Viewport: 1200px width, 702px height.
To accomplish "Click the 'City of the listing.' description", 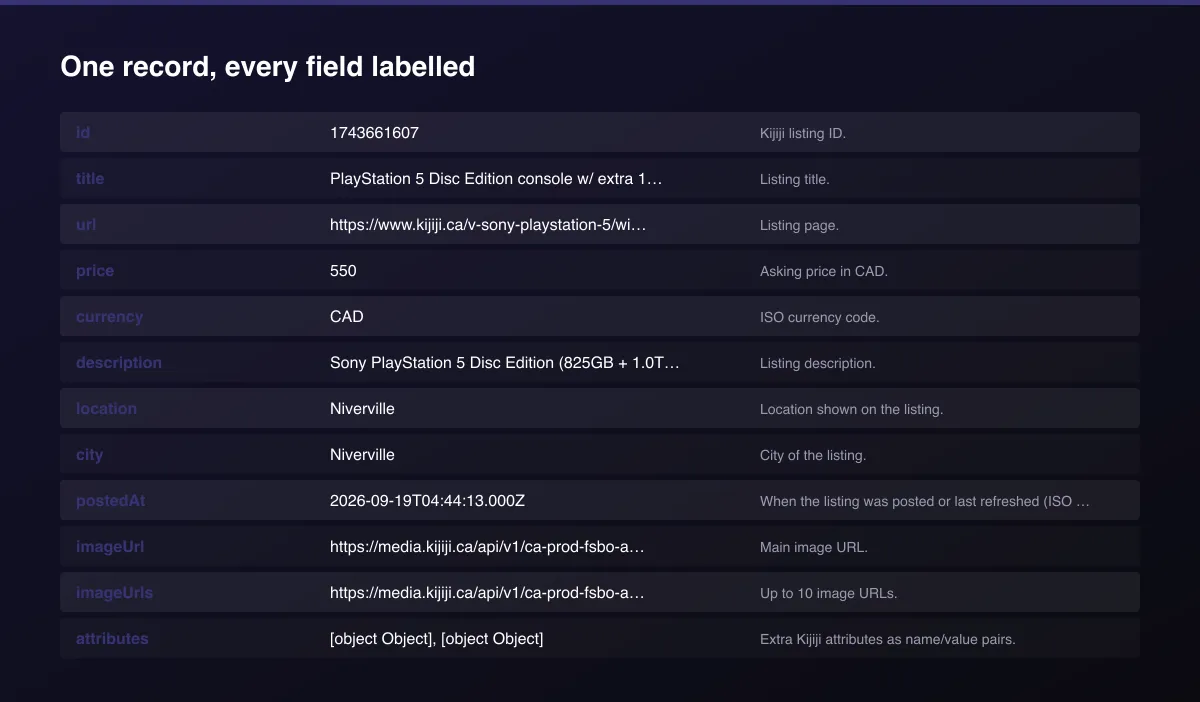I will pyautogui.click(x=813, y=455).
